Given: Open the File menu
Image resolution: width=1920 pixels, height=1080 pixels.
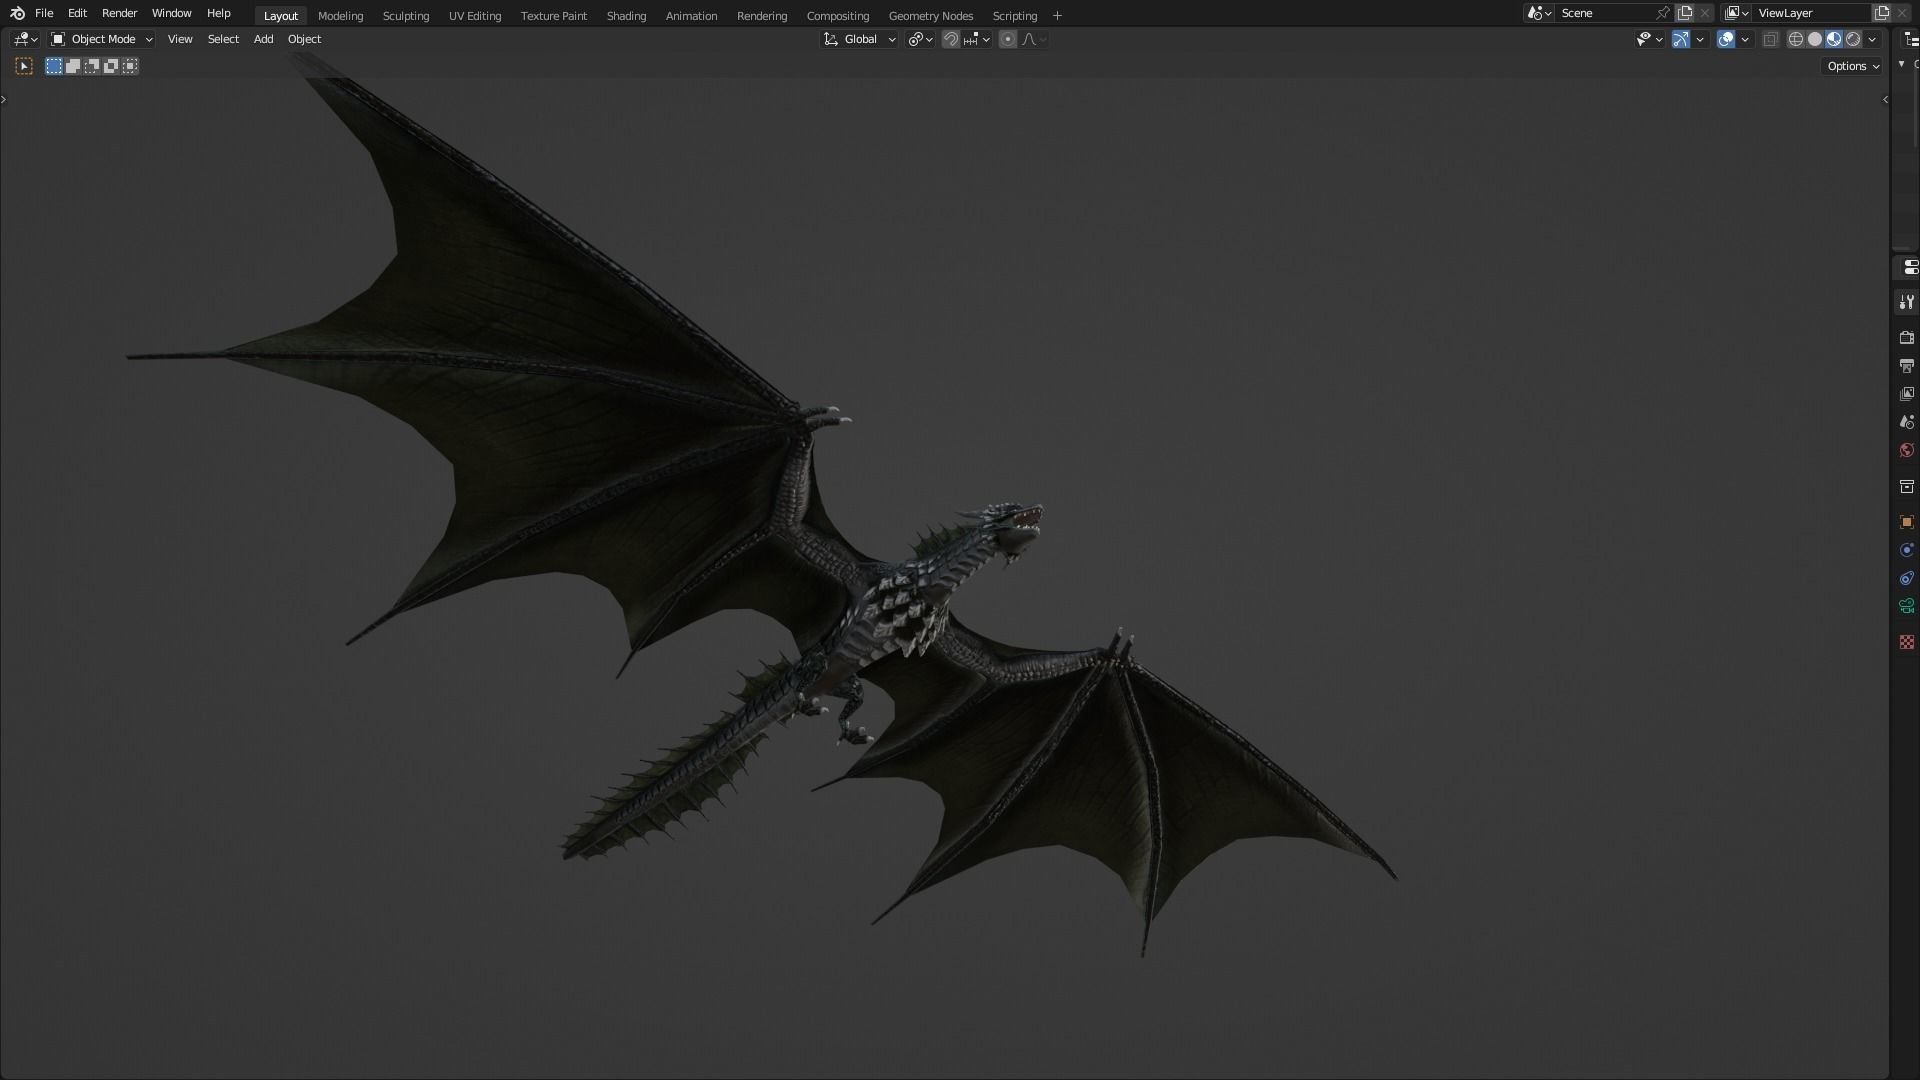Looking at the screenshot, I should tap(44, 13).
